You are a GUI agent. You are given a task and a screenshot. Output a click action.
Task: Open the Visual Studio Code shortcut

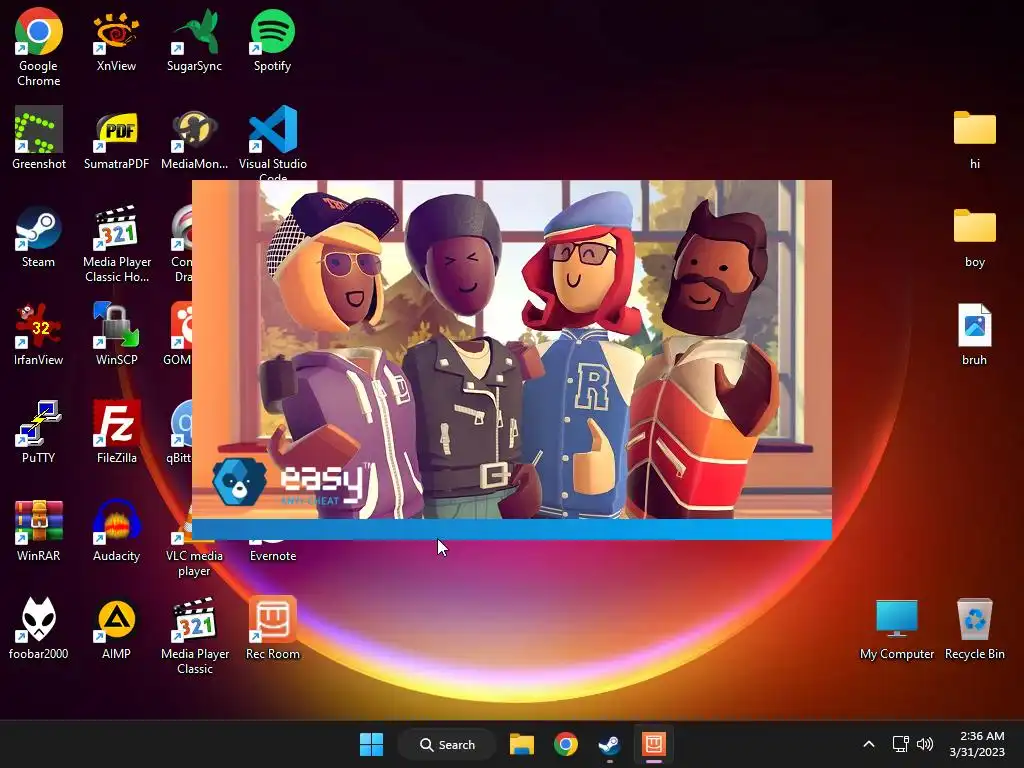(272, 142)
